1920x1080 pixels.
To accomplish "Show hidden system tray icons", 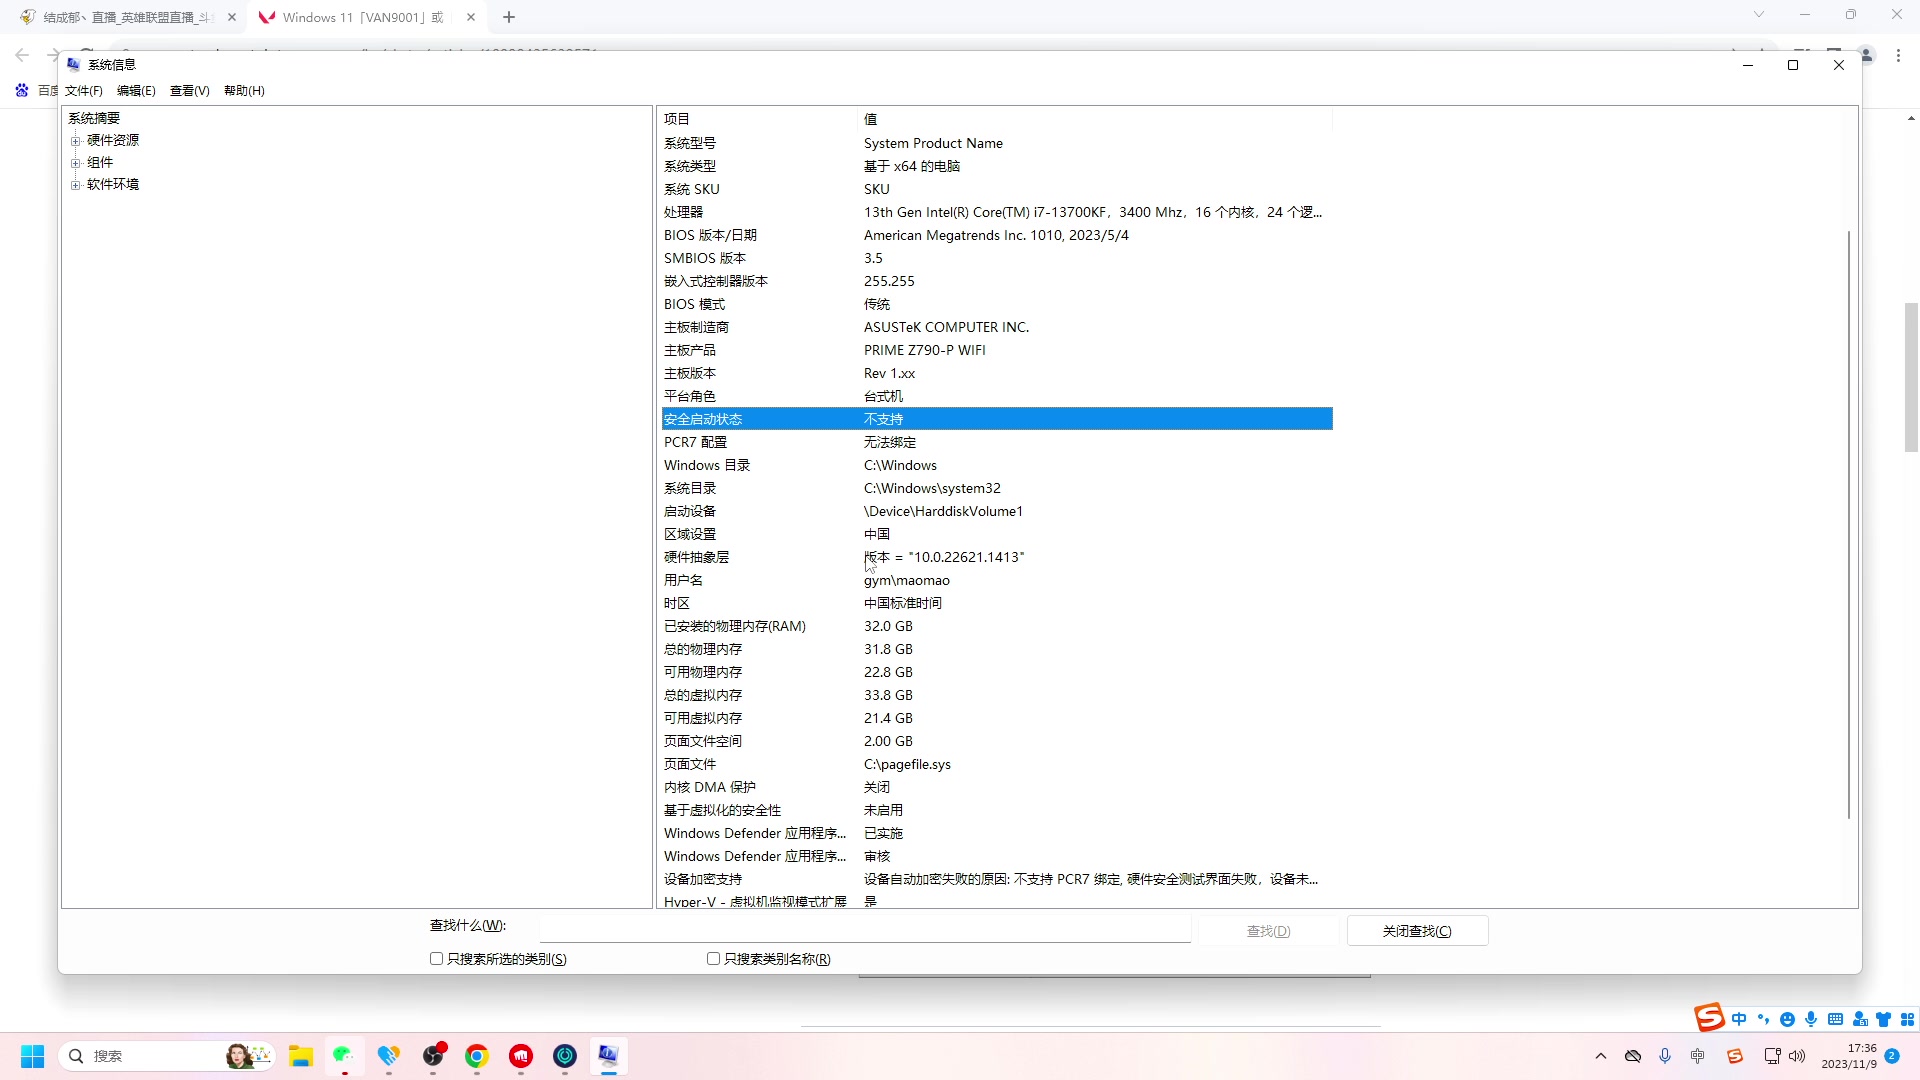I will pos(1601,1056).
